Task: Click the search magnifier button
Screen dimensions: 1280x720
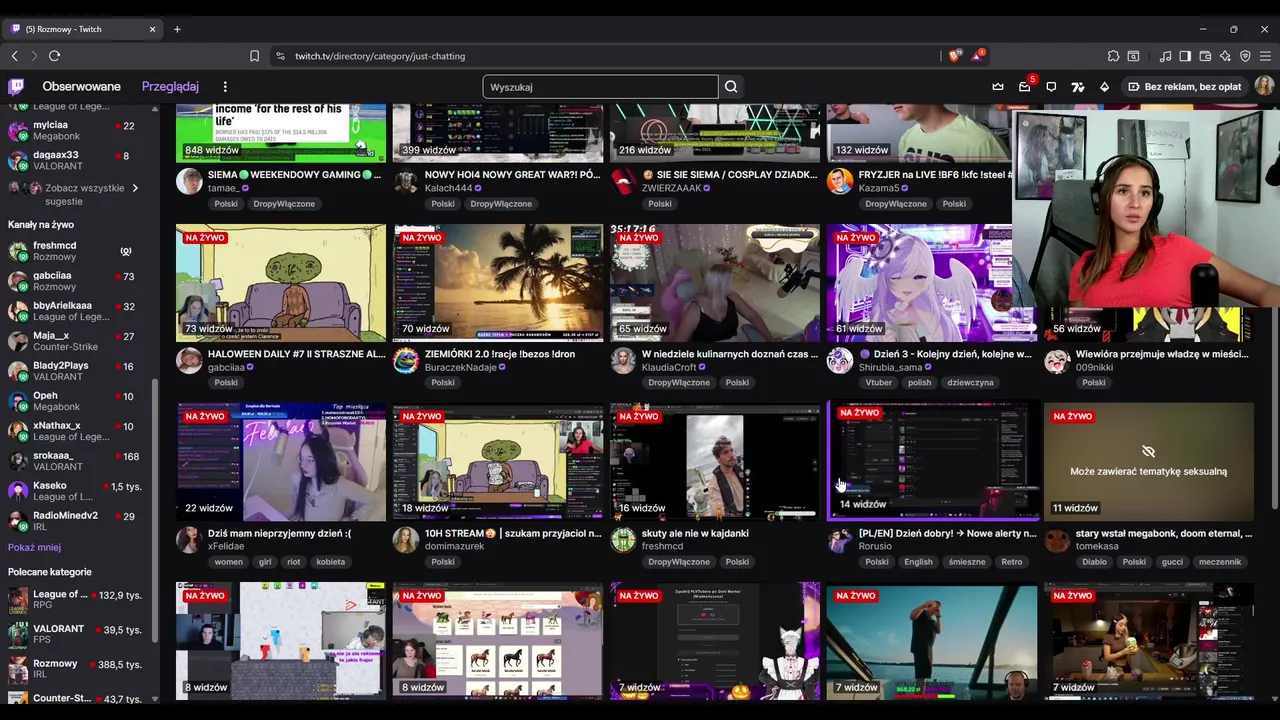Action: (731, 87)
